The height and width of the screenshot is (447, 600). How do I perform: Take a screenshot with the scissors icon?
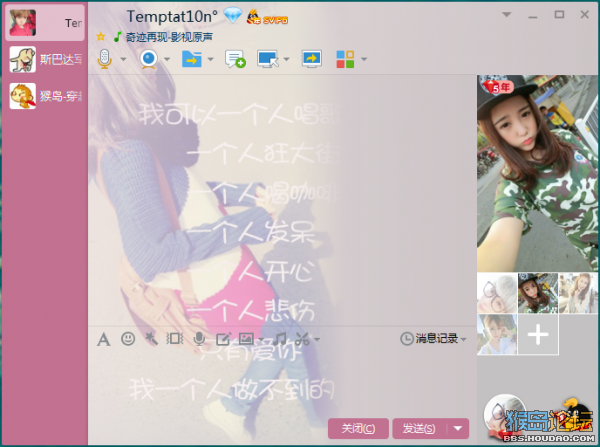[x=302, y=339]
